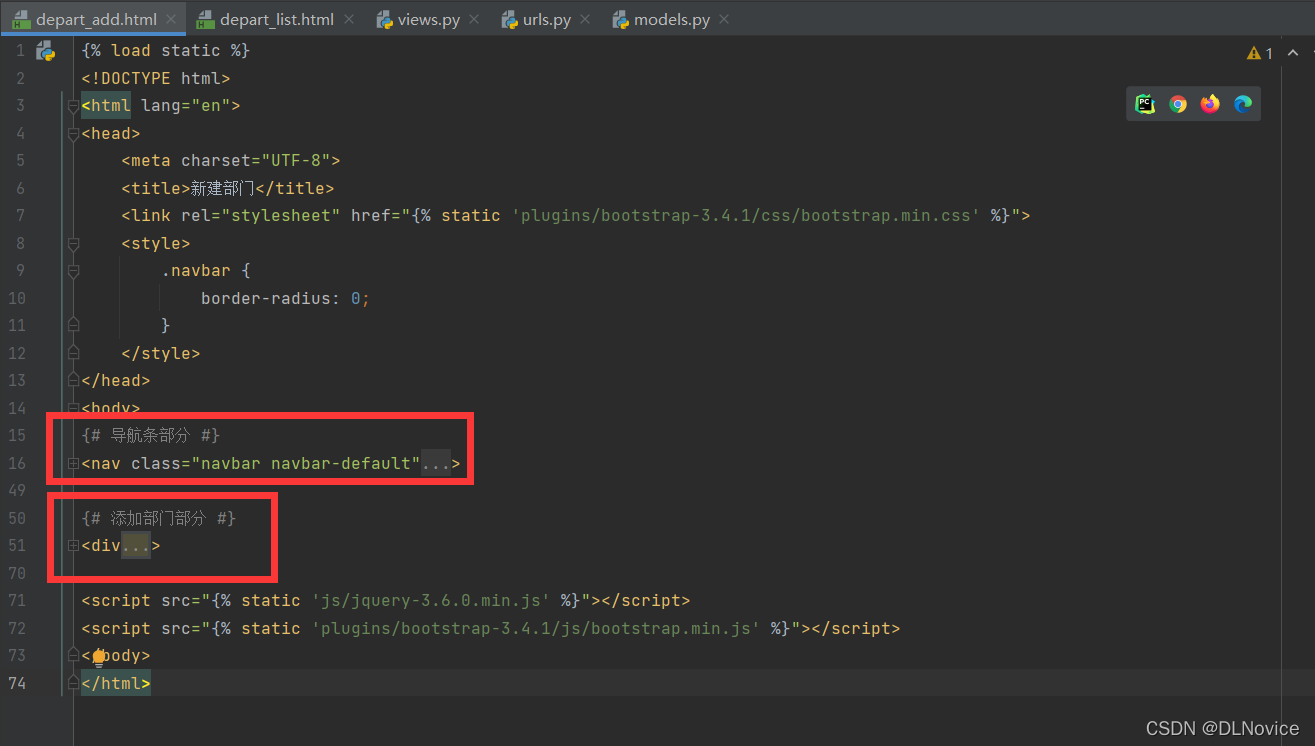Collapse the .navbar rule fold on line 9

coord(73,271)
